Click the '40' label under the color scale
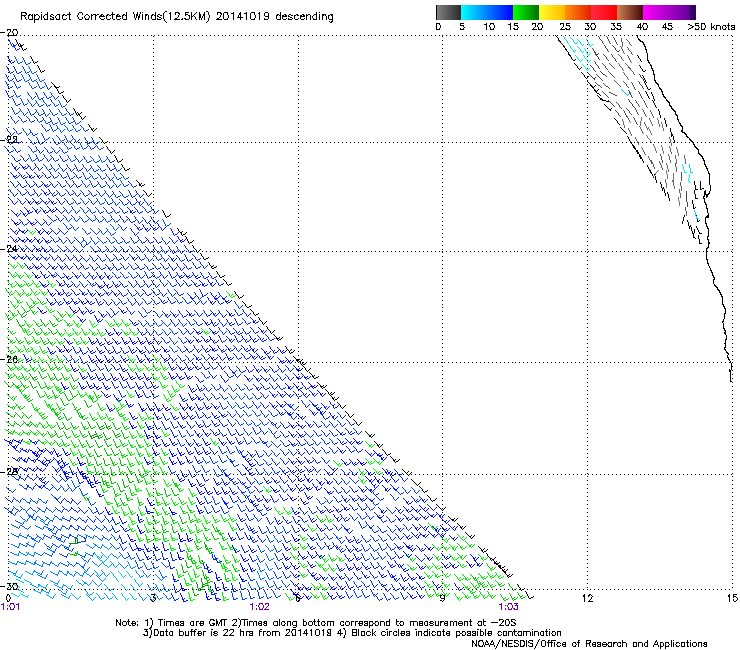740x650 pixels. (x=642, y=27)
